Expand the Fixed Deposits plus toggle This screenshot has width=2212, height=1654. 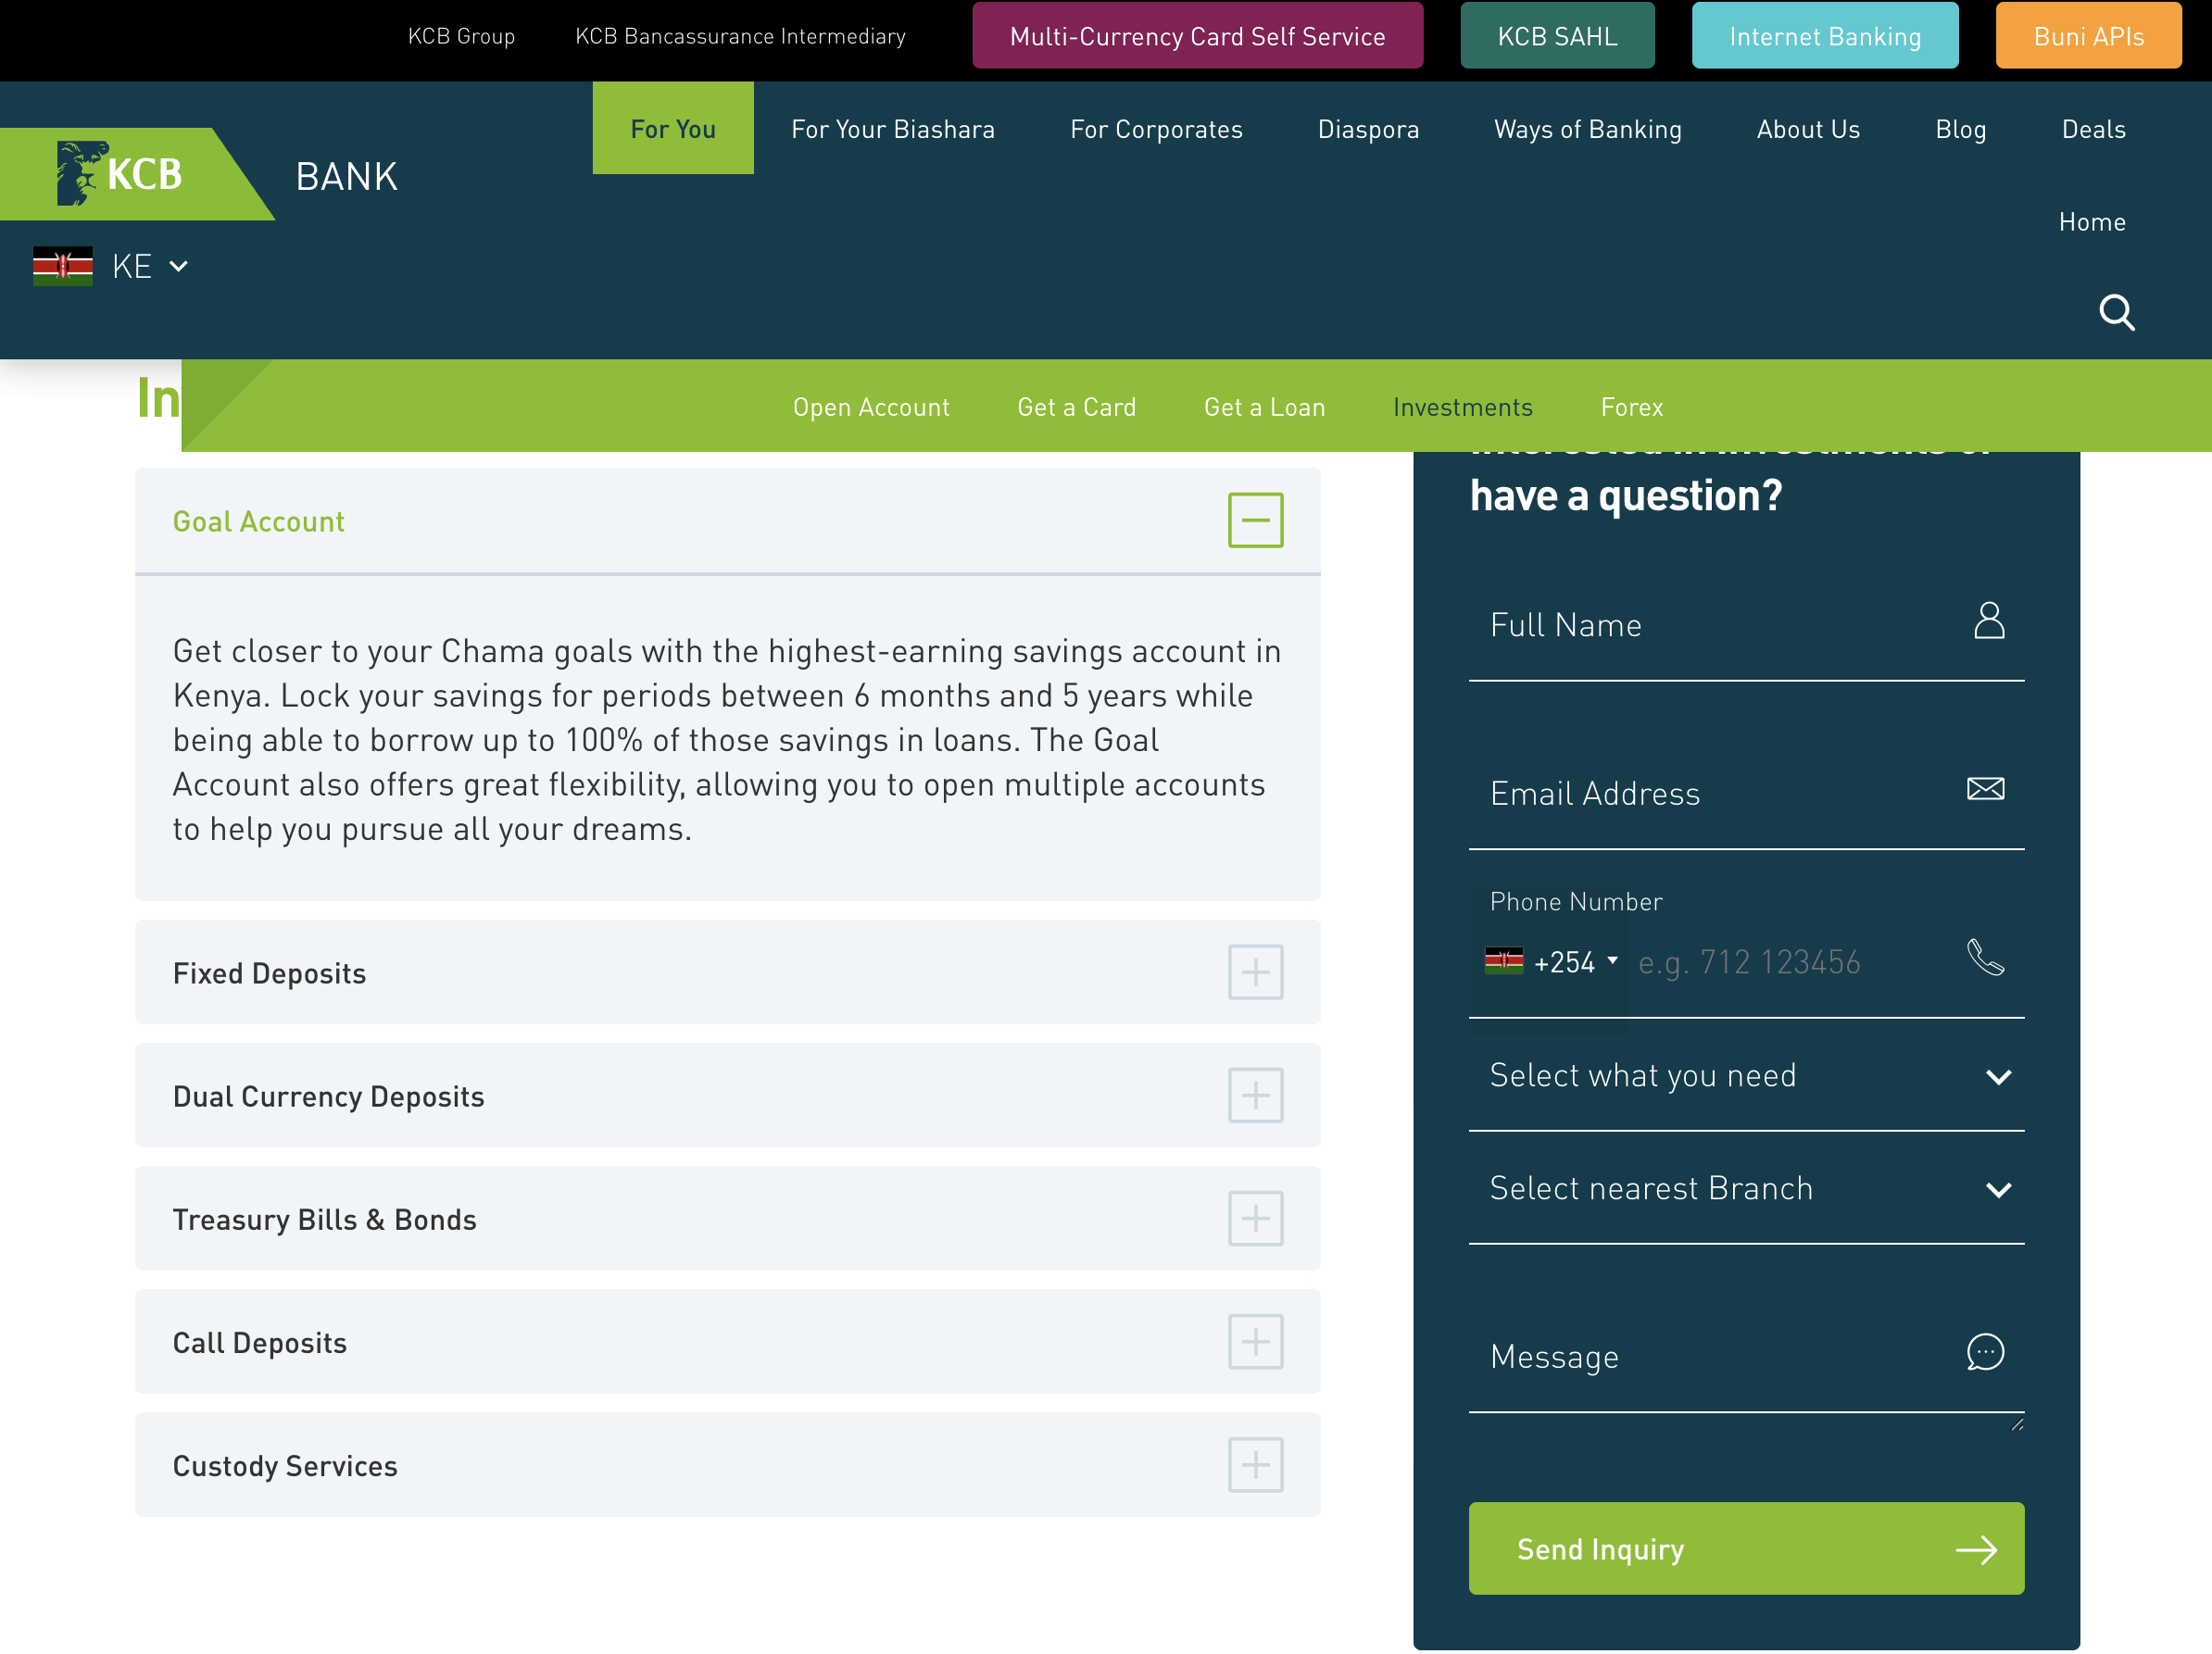pos(1255,972)
